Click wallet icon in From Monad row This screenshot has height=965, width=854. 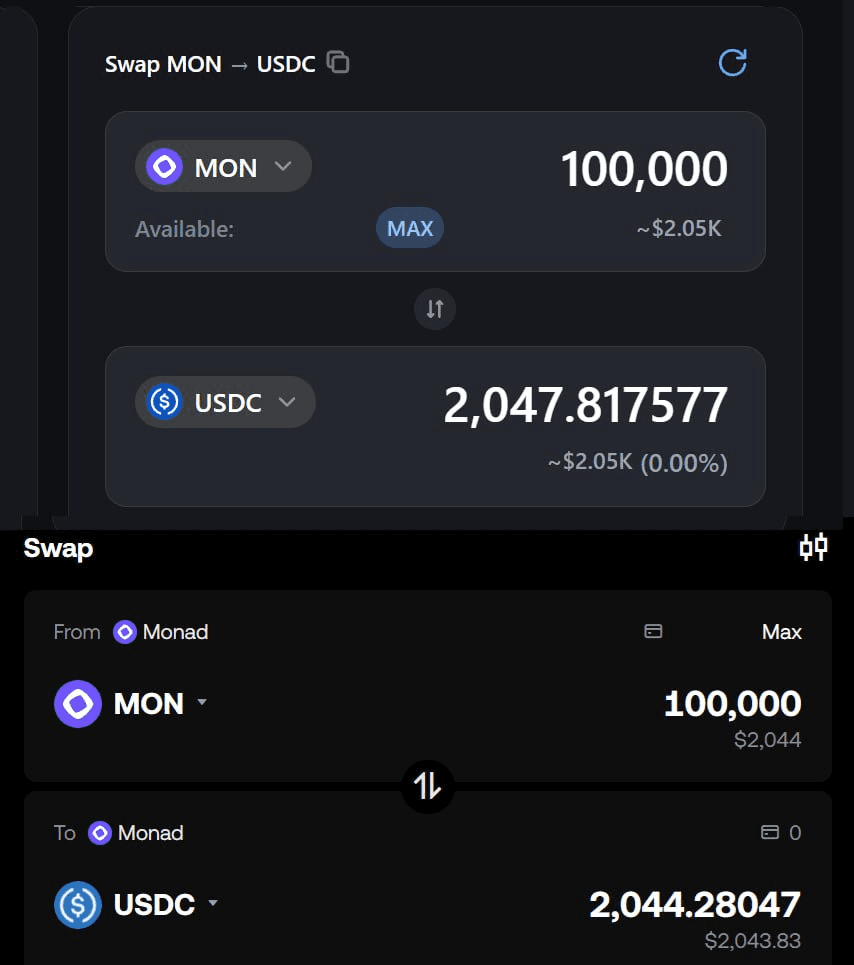pos(653,632)
